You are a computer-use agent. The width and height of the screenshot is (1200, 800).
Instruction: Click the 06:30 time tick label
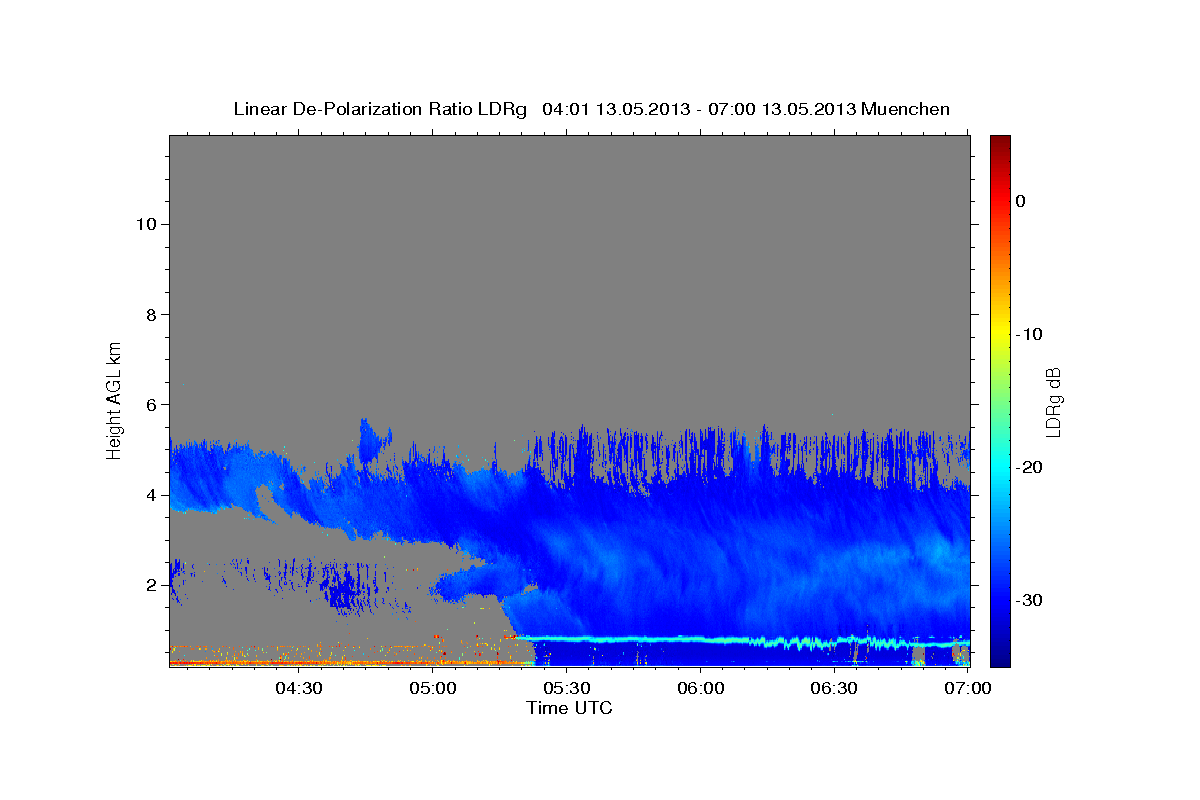(834, 688)
